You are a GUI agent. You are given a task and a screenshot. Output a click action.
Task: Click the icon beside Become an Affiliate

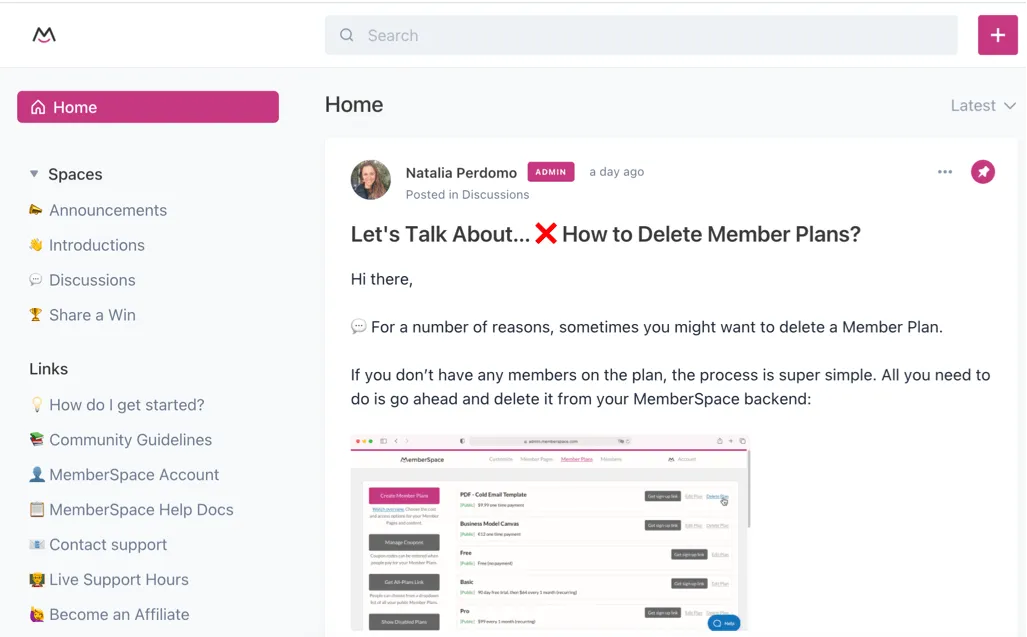[x=37, y=615]
